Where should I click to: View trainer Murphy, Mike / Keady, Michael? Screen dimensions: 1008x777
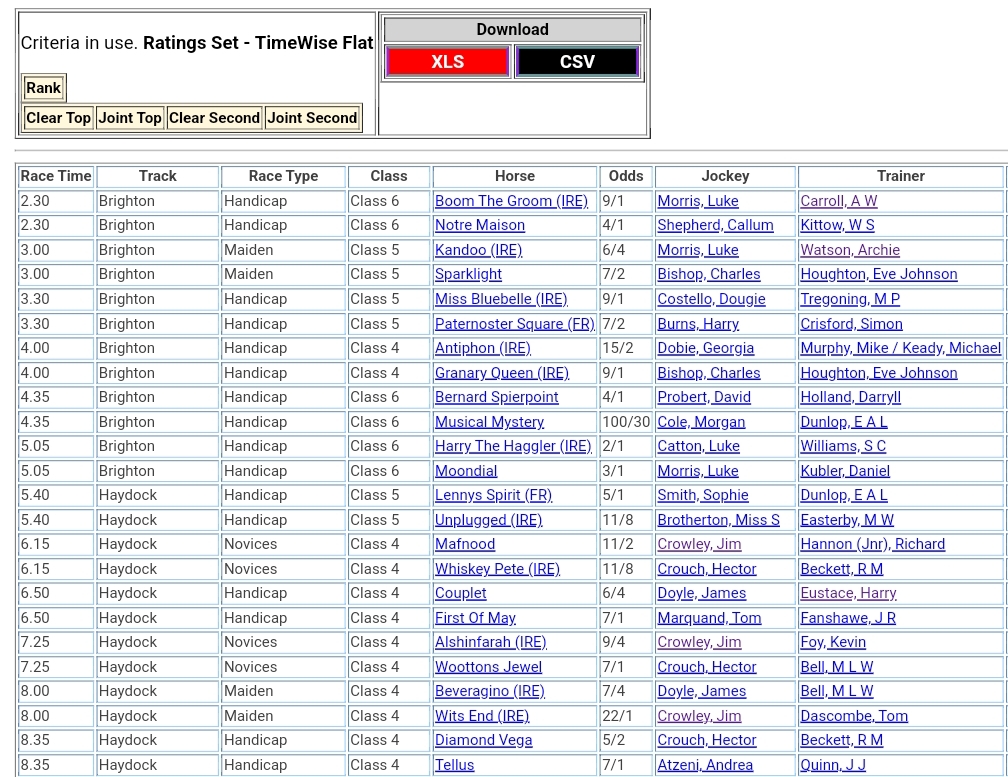point(900,348)
